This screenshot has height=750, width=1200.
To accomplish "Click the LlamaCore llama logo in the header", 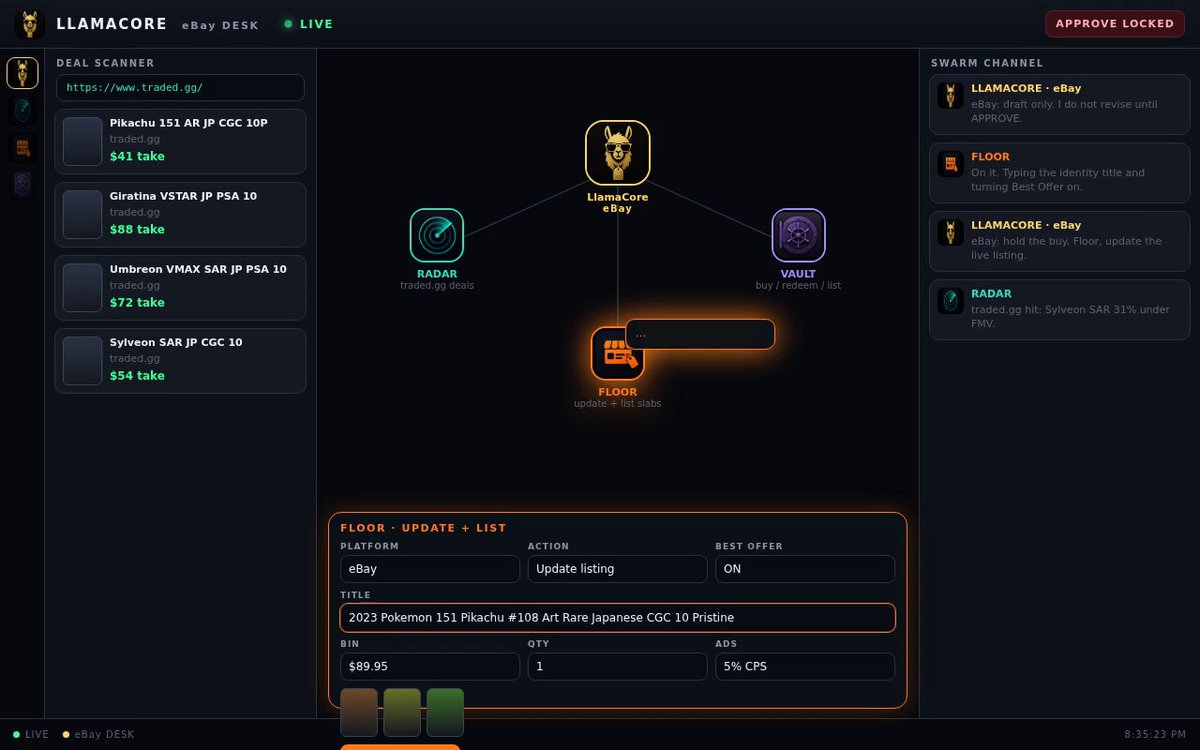I will click(30, 24).
